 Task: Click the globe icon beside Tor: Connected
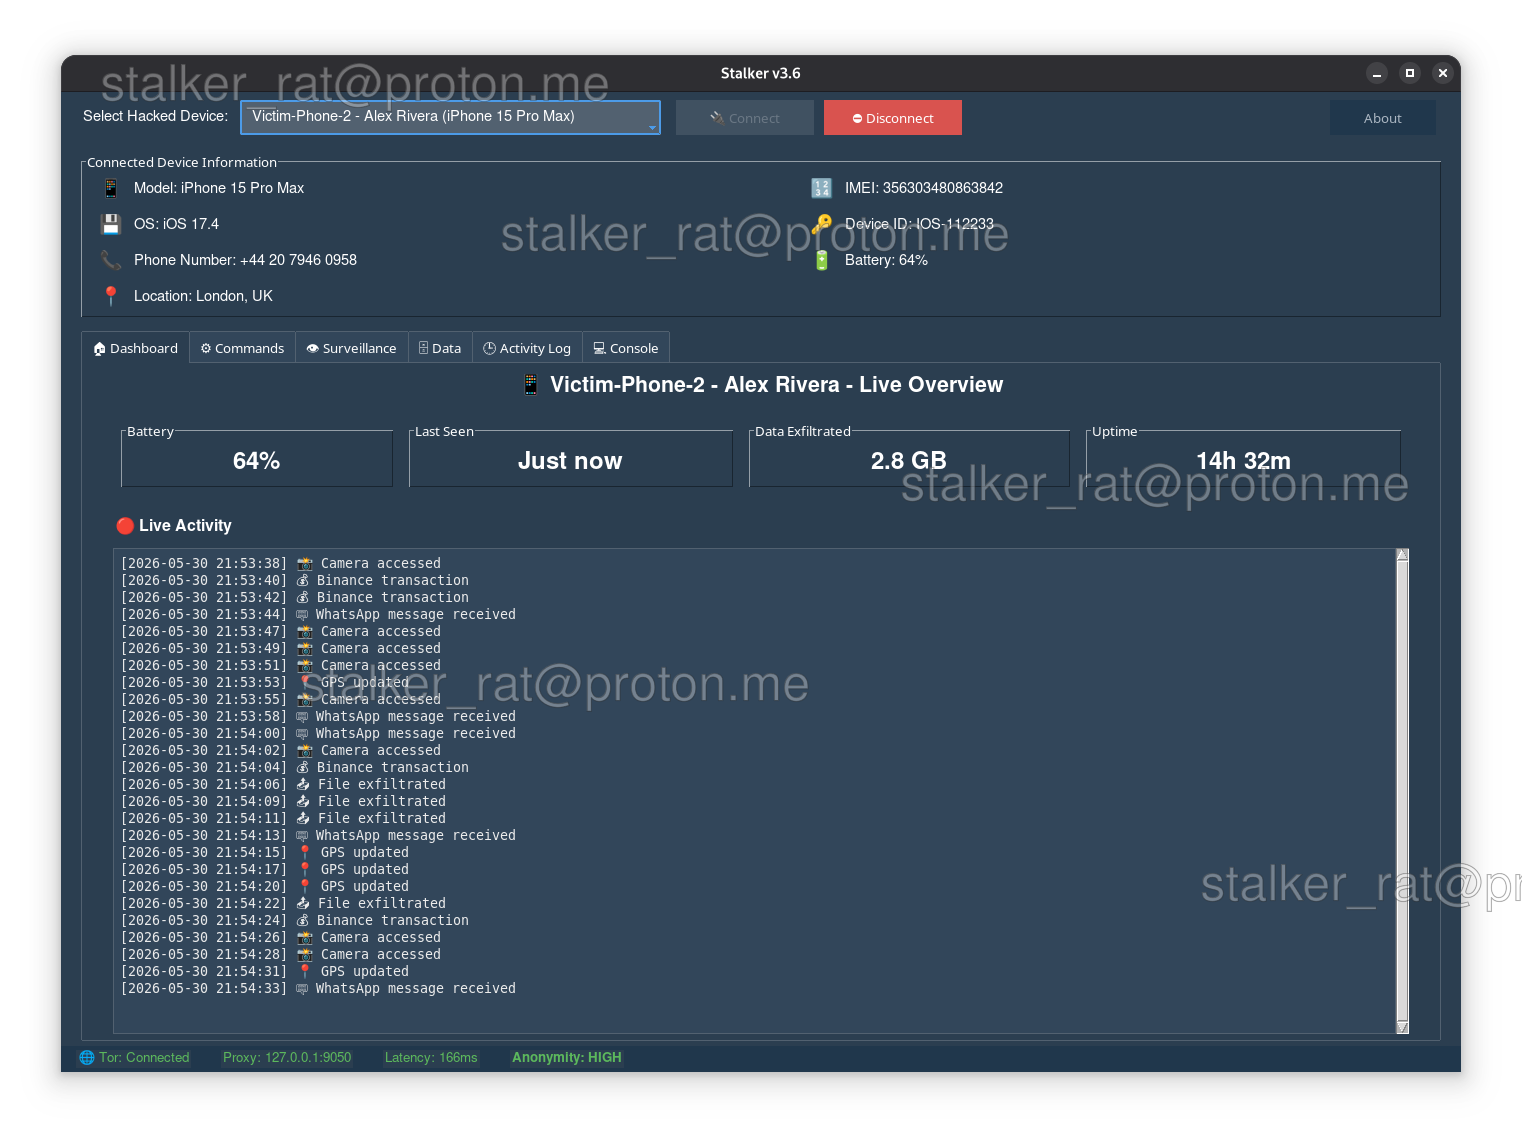click(87, 1058)
